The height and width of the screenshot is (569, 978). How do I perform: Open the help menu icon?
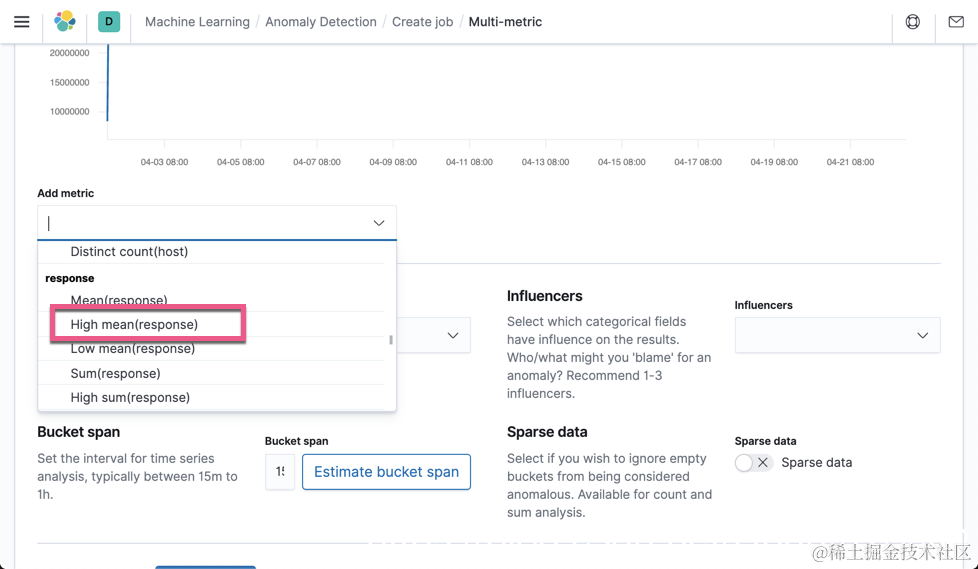click(x=912, y=21)
